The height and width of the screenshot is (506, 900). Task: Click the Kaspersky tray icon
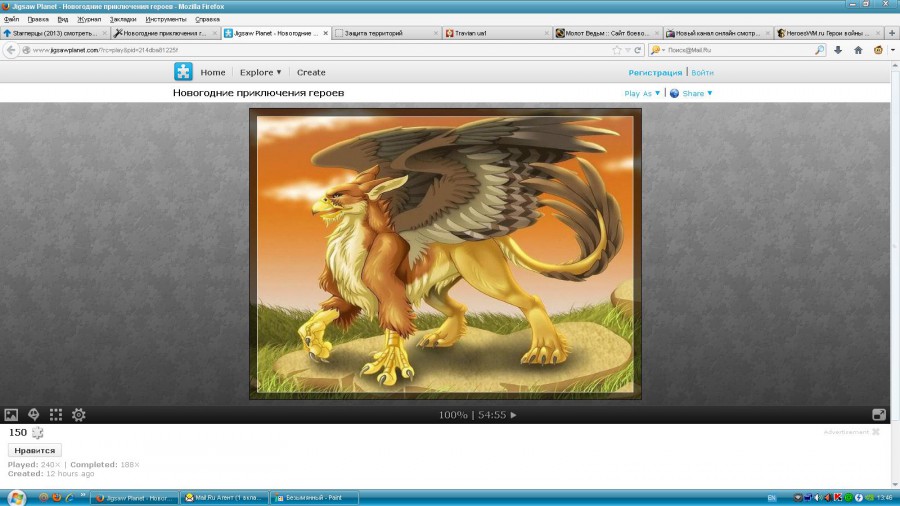tap(838, 498)
